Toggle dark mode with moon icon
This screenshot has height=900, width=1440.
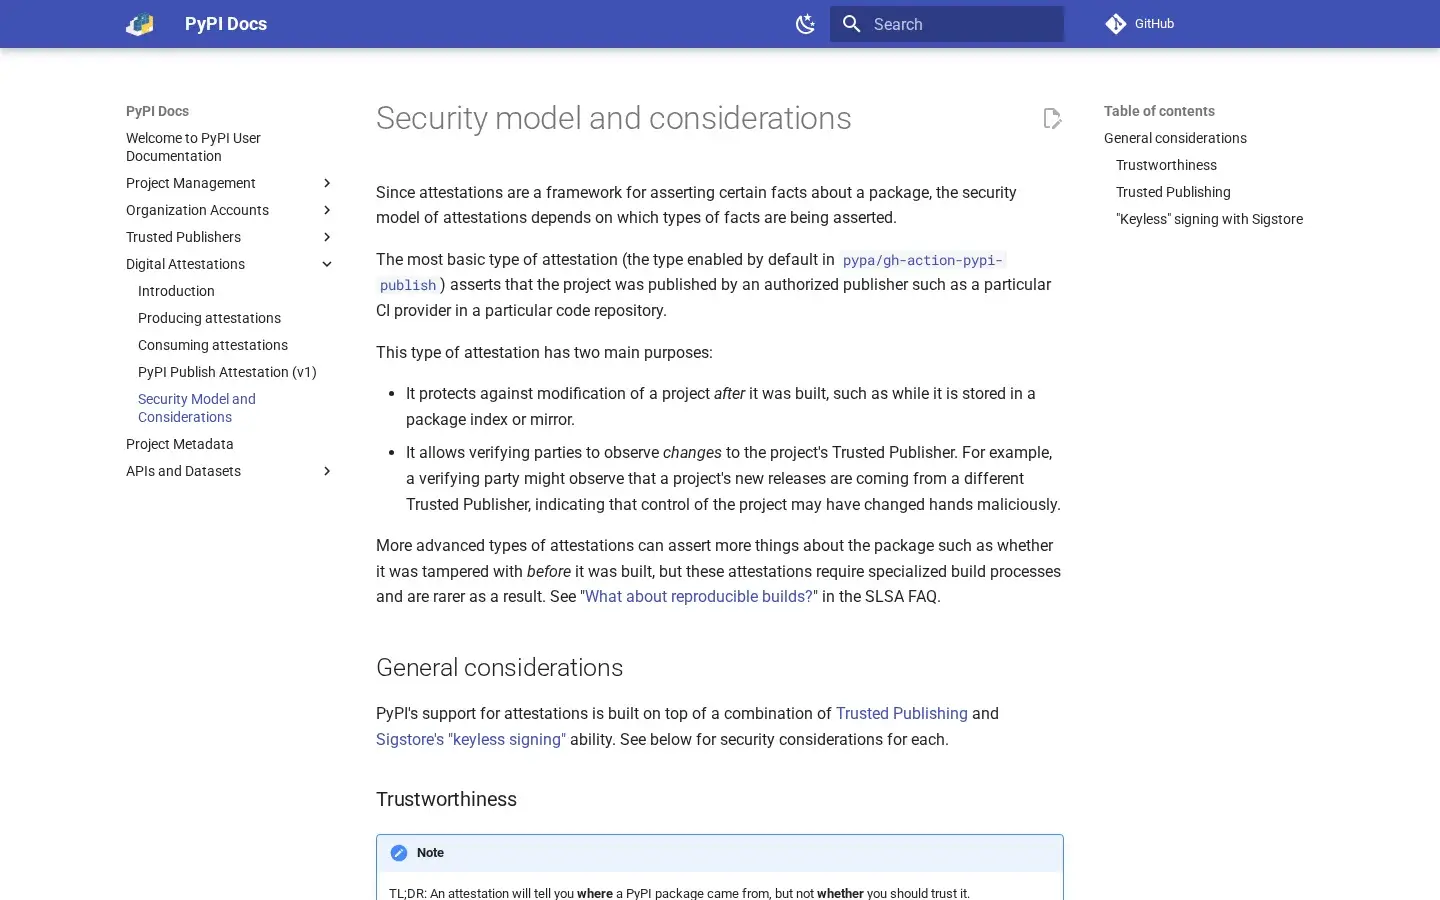point(805,24)
